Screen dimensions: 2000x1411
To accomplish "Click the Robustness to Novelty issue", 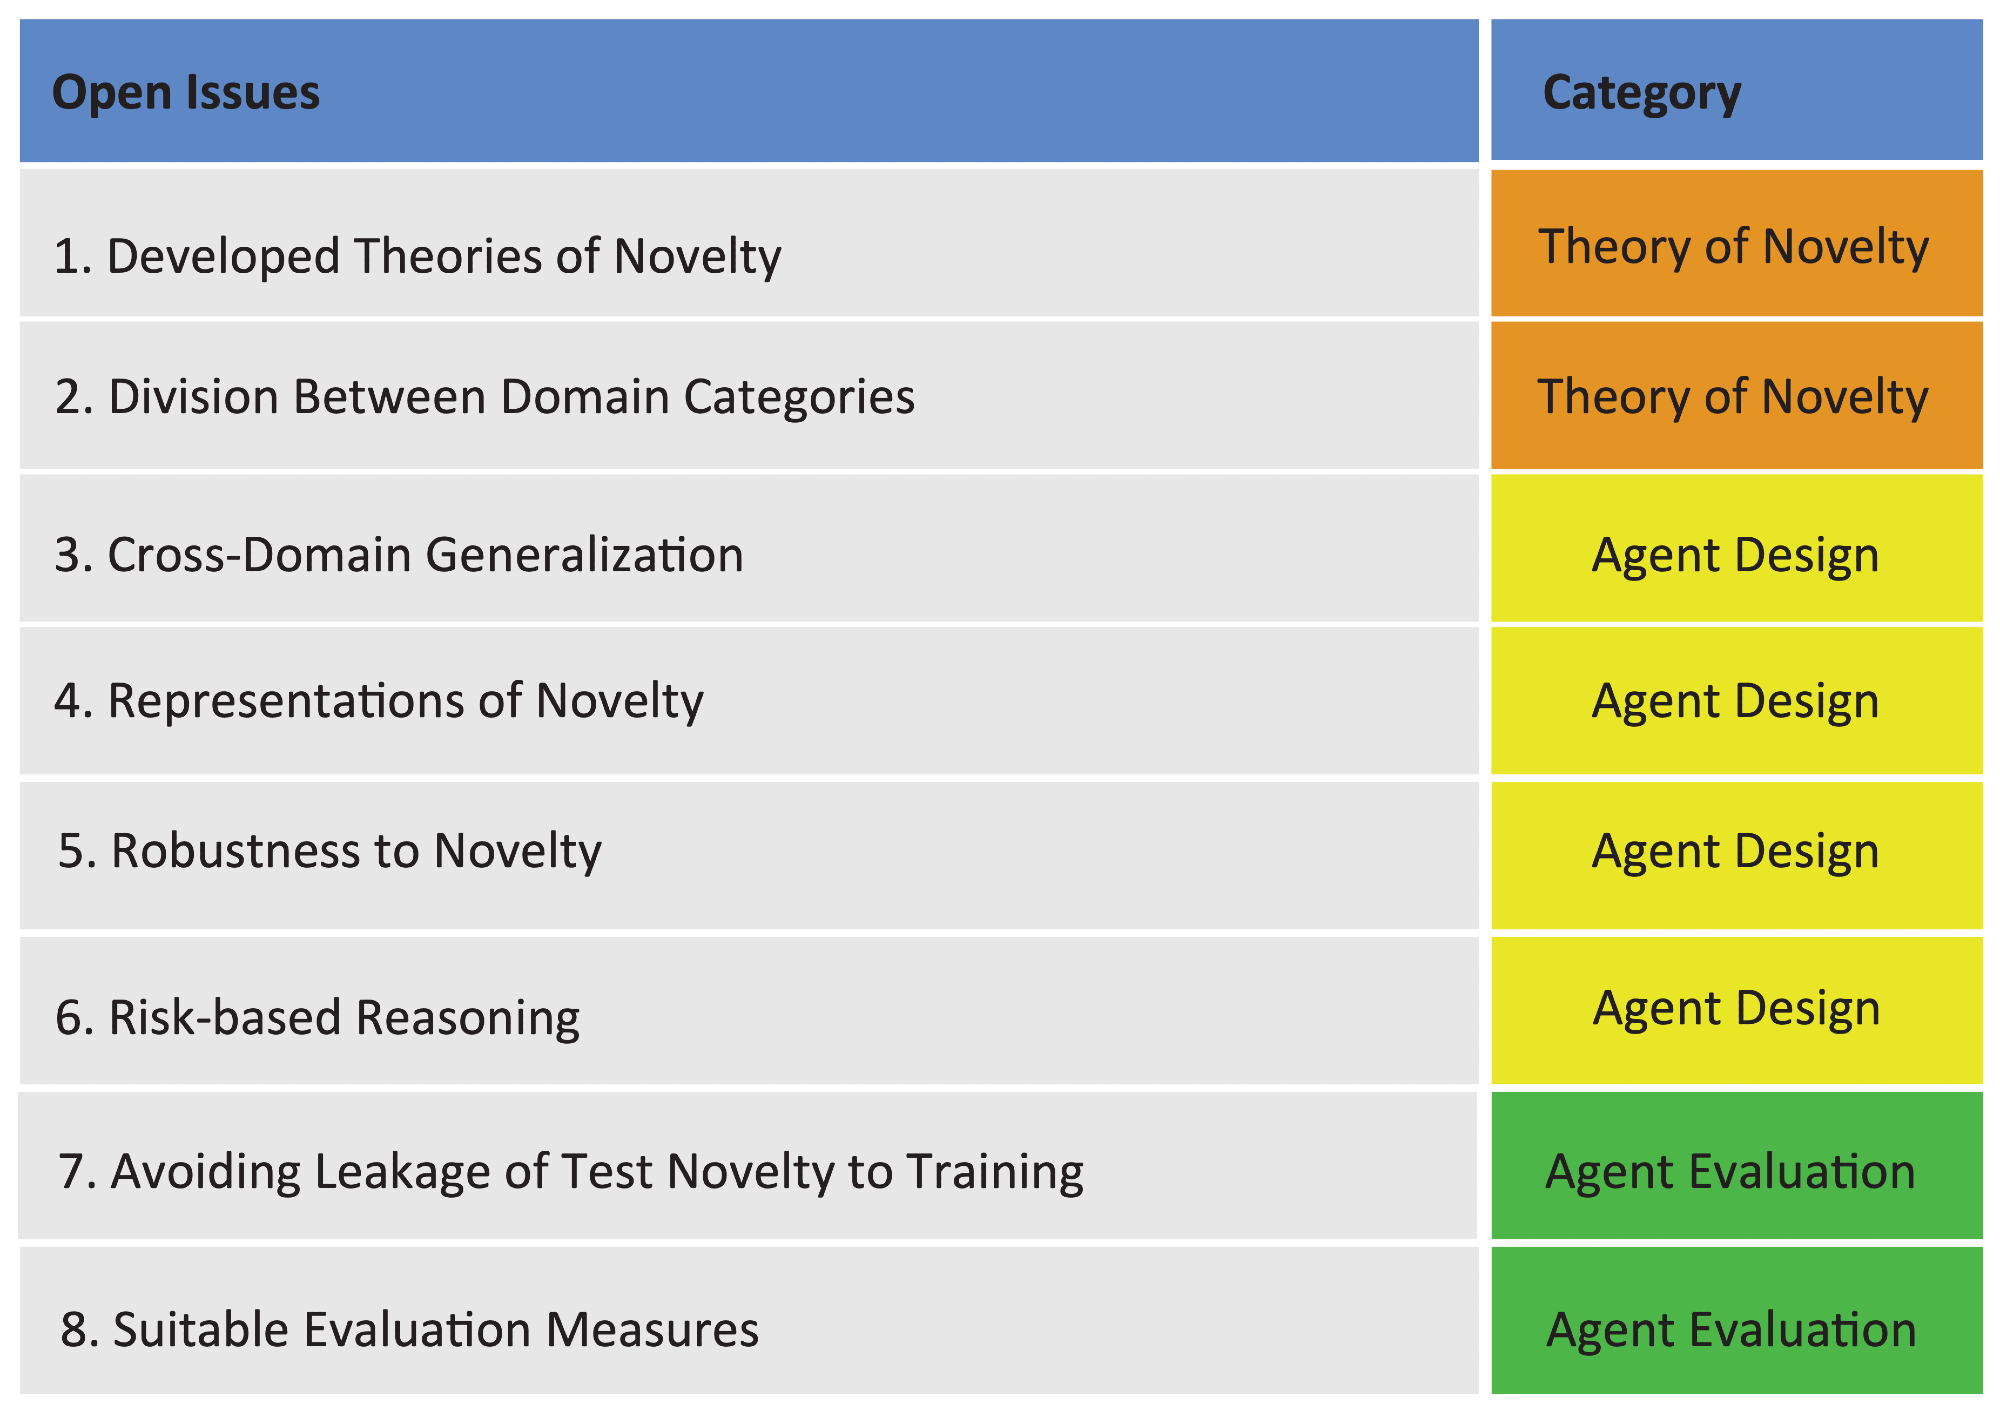I will 329,851.
